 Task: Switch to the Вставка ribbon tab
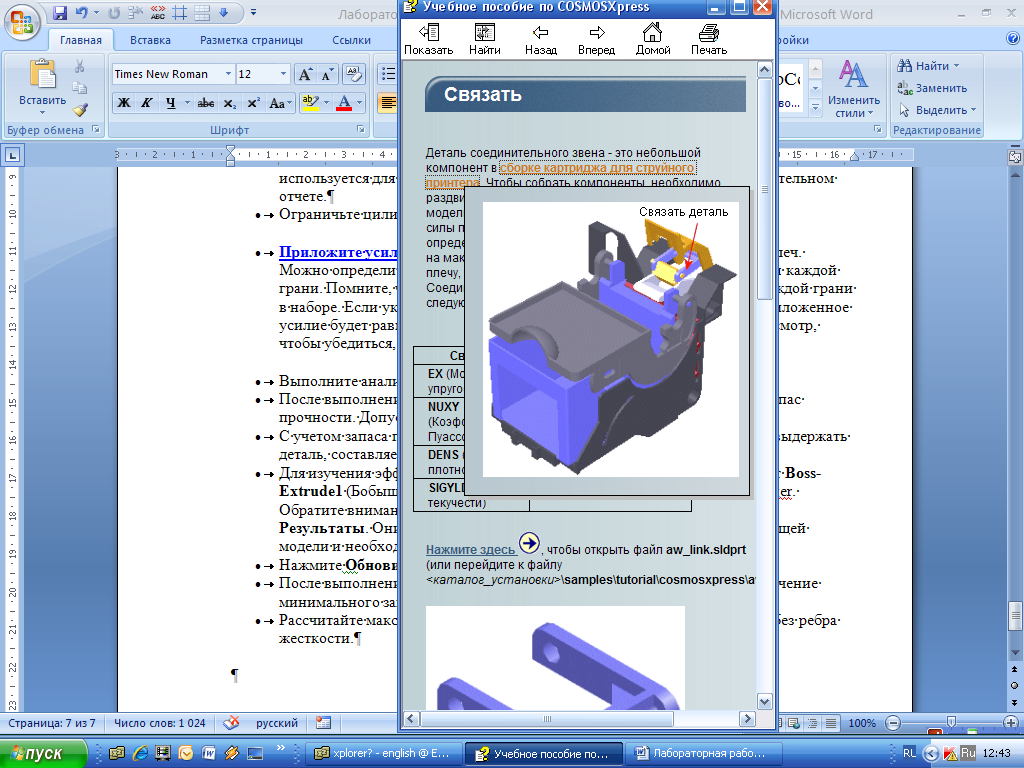150,40
